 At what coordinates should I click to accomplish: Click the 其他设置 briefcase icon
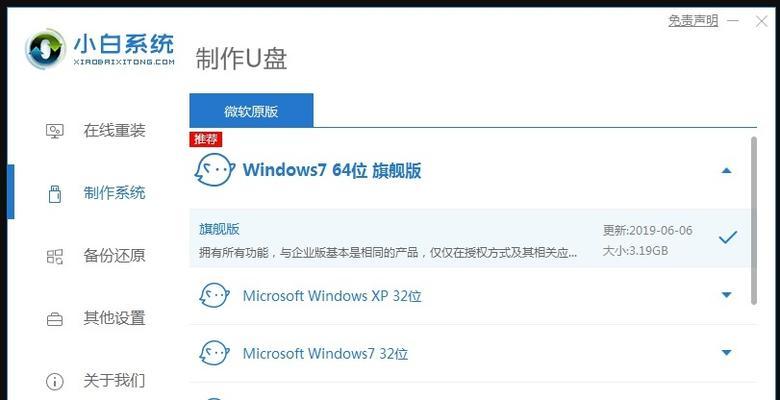click(x=55, y=319)
